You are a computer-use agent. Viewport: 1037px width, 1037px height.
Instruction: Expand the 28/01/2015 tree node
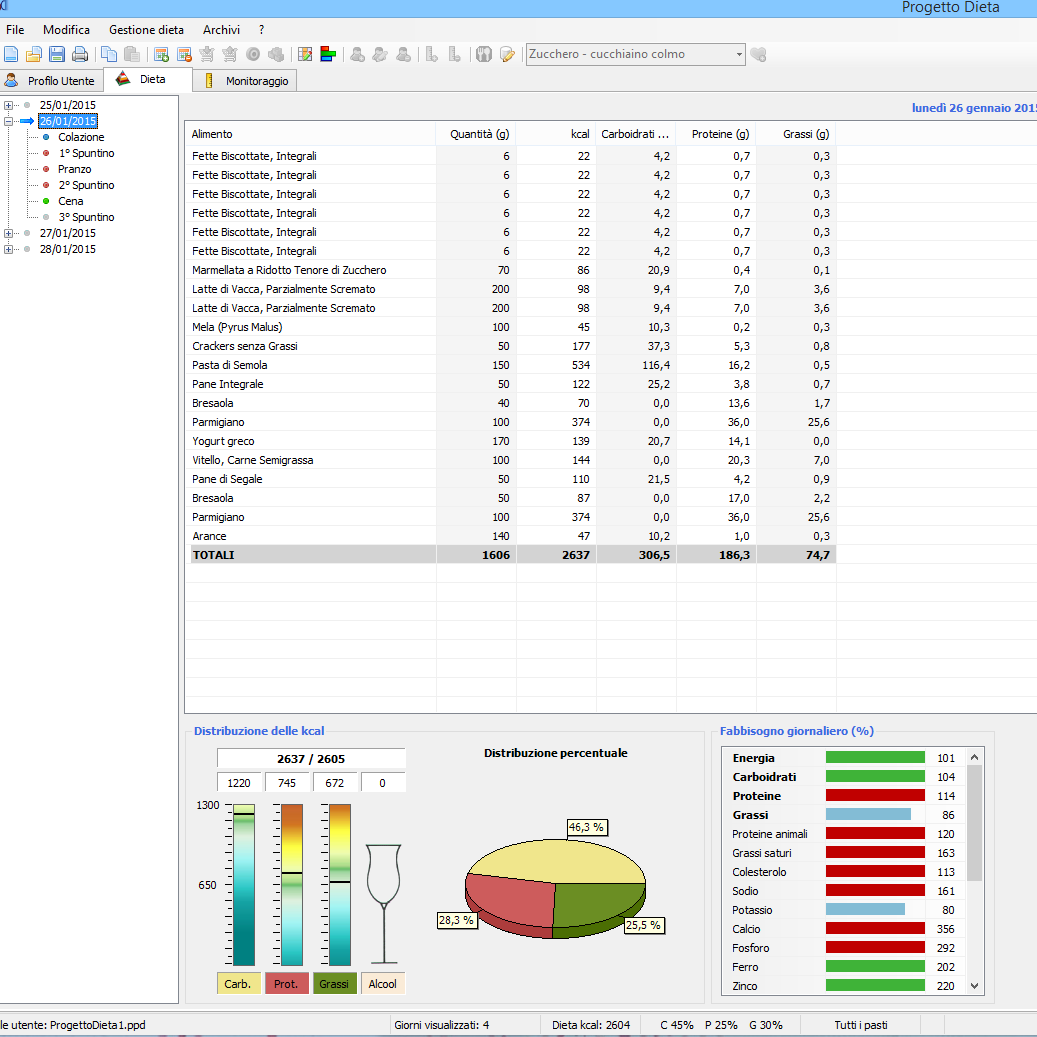coord(9,249)
